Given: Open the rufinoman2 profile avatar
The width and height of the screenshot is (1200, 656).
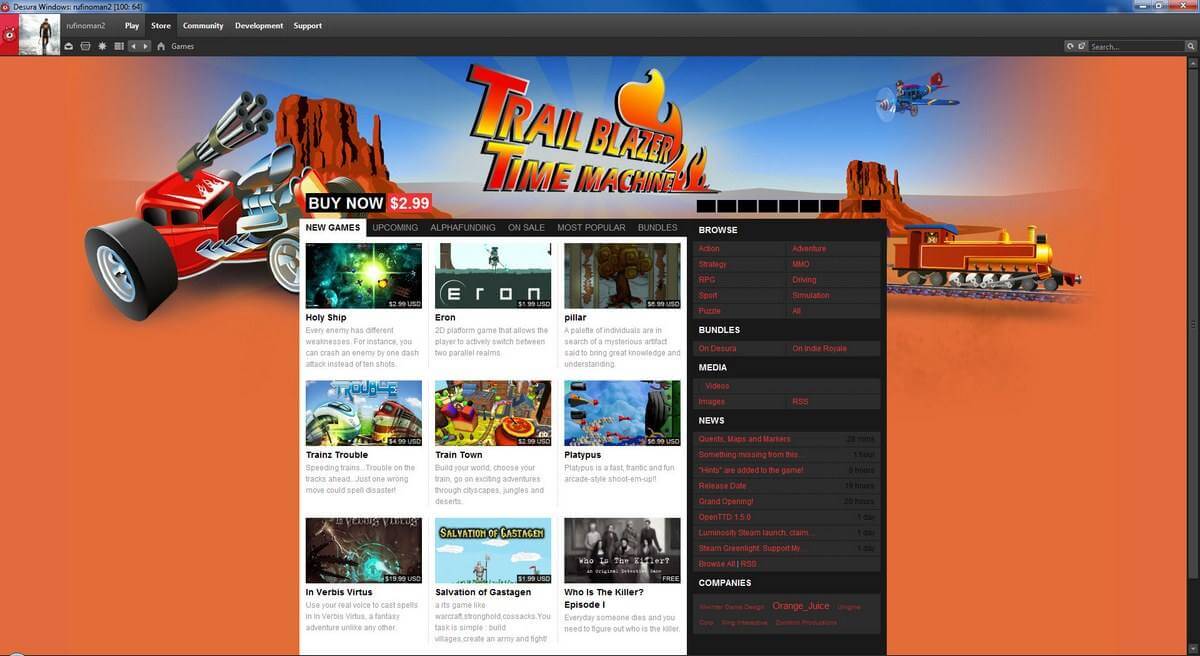Looking at the screenshot, I should tap(40, 35).
